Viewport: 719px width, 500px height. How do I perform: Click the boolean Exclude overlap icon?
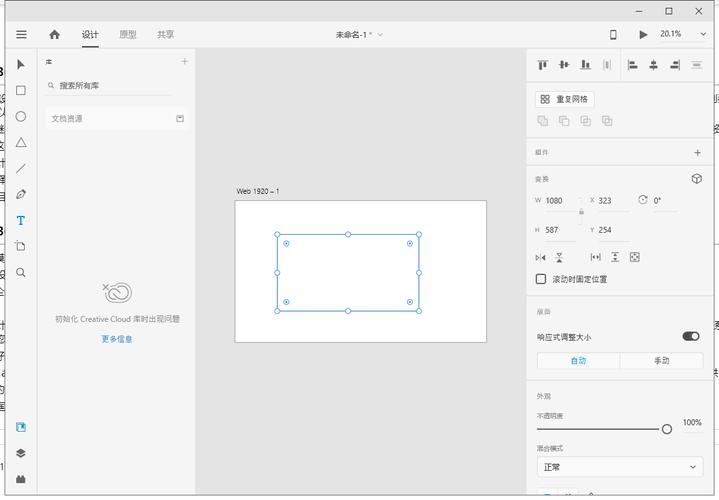pos(607,121)
